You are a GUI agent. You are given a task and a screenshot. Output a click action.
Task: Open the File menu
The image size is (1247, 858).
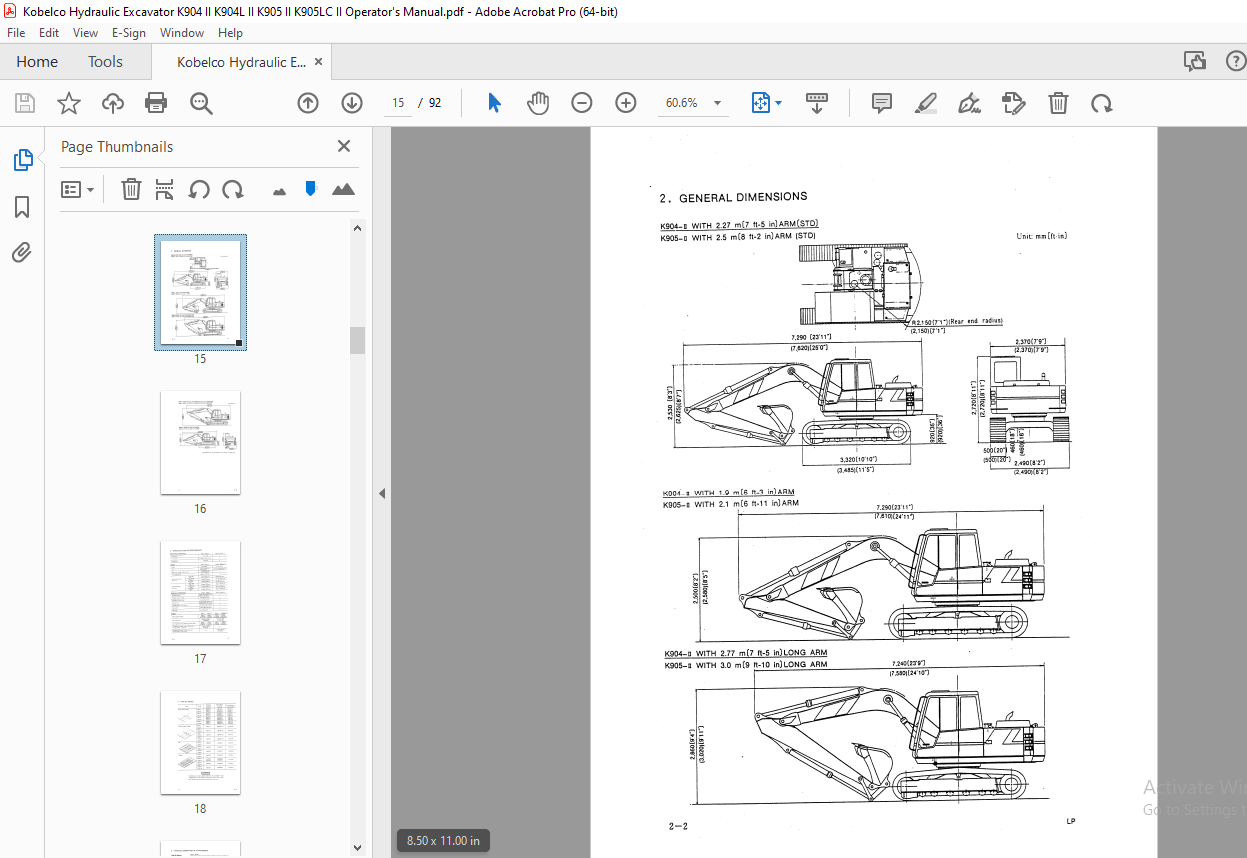[x=16, y=33]
